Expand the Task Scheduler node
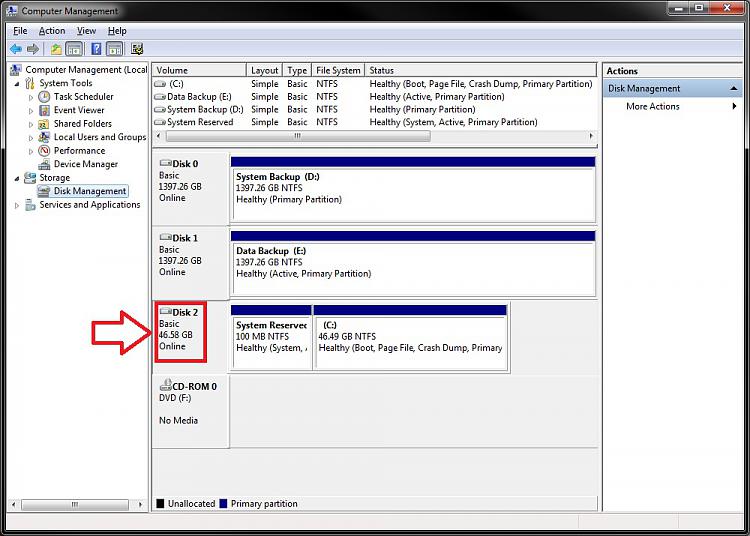750x536 pixels. 31,97
